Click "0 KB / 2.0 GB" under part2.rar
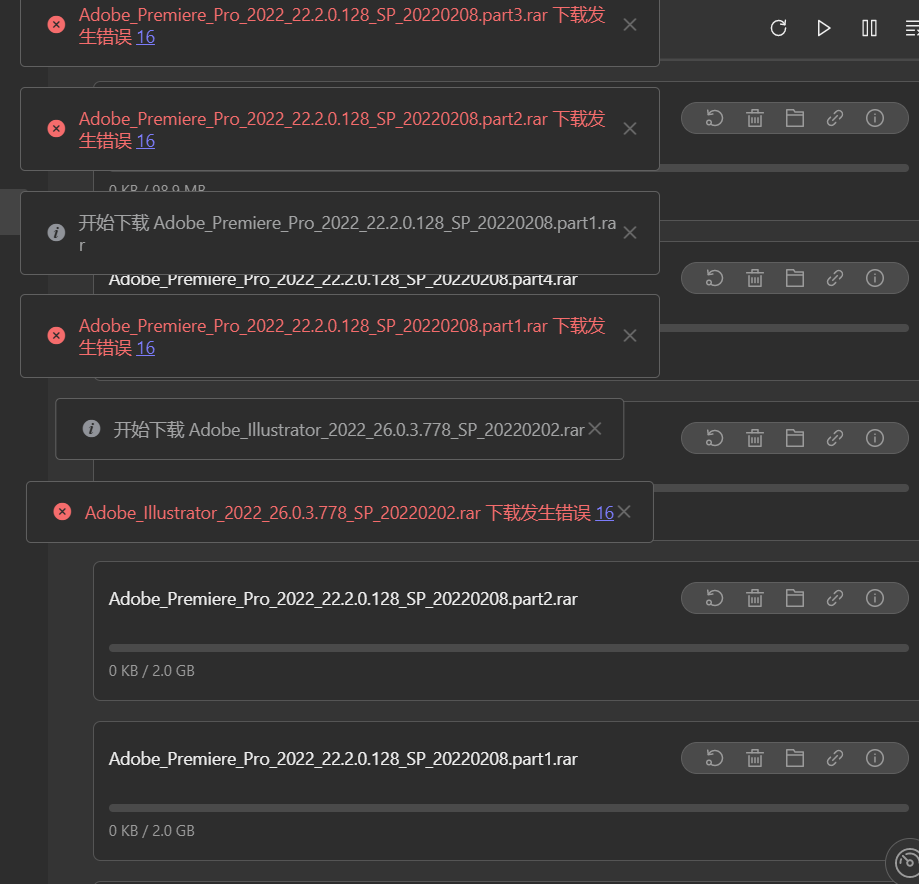 [151, 671]
